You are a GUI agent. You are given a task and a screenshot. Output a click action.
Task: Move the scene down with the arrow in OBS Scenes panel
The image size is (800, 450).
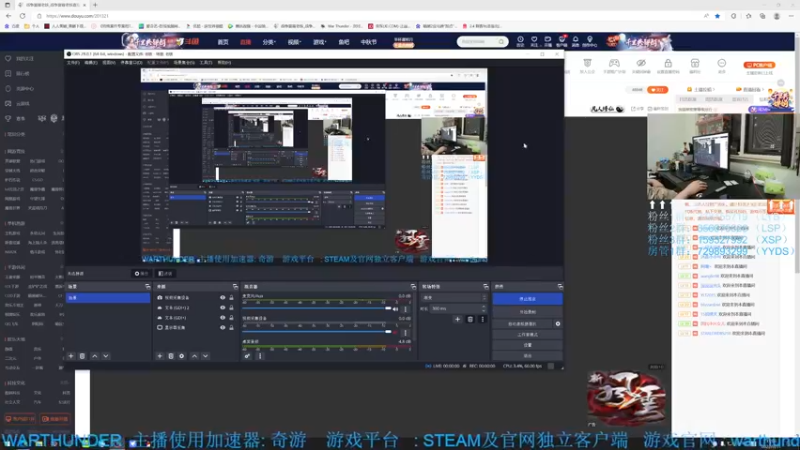tap(106, 356)
